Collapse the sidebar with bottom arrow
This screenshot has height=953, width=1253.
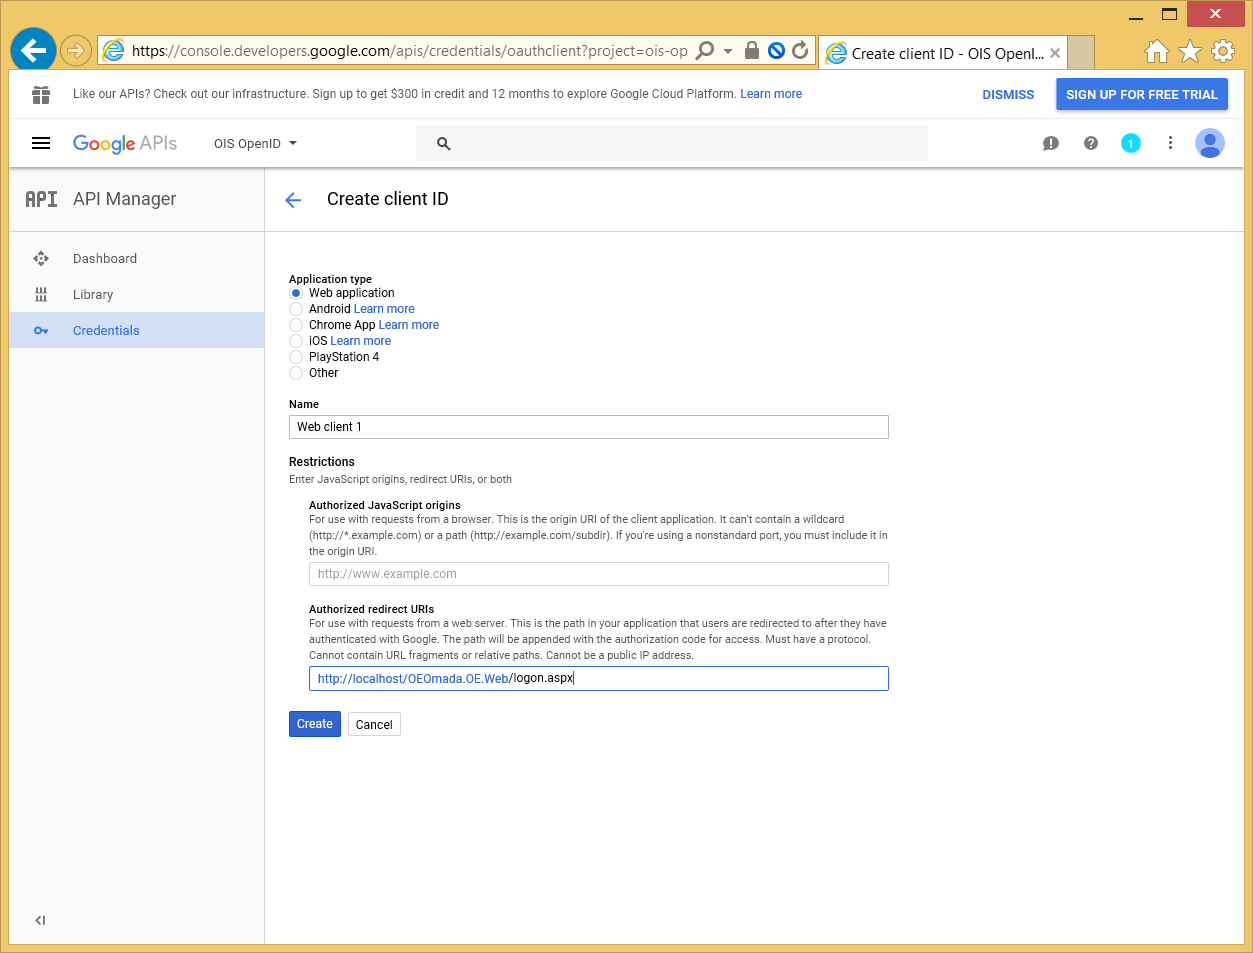[x=40, y=920]
